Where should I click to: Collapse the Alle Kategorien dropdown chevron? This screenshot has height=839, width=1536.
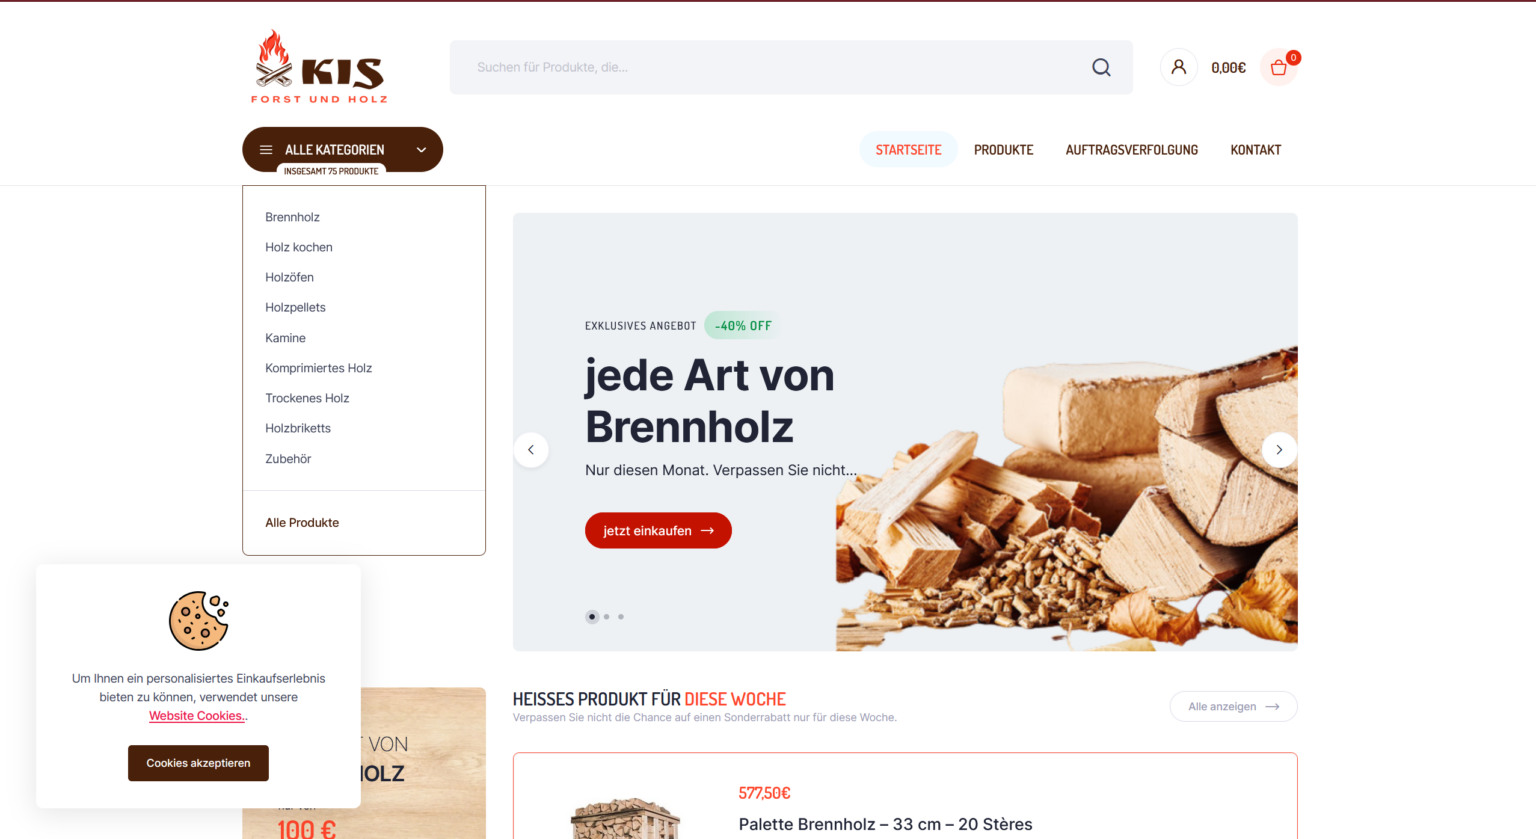tap(421, 150)
